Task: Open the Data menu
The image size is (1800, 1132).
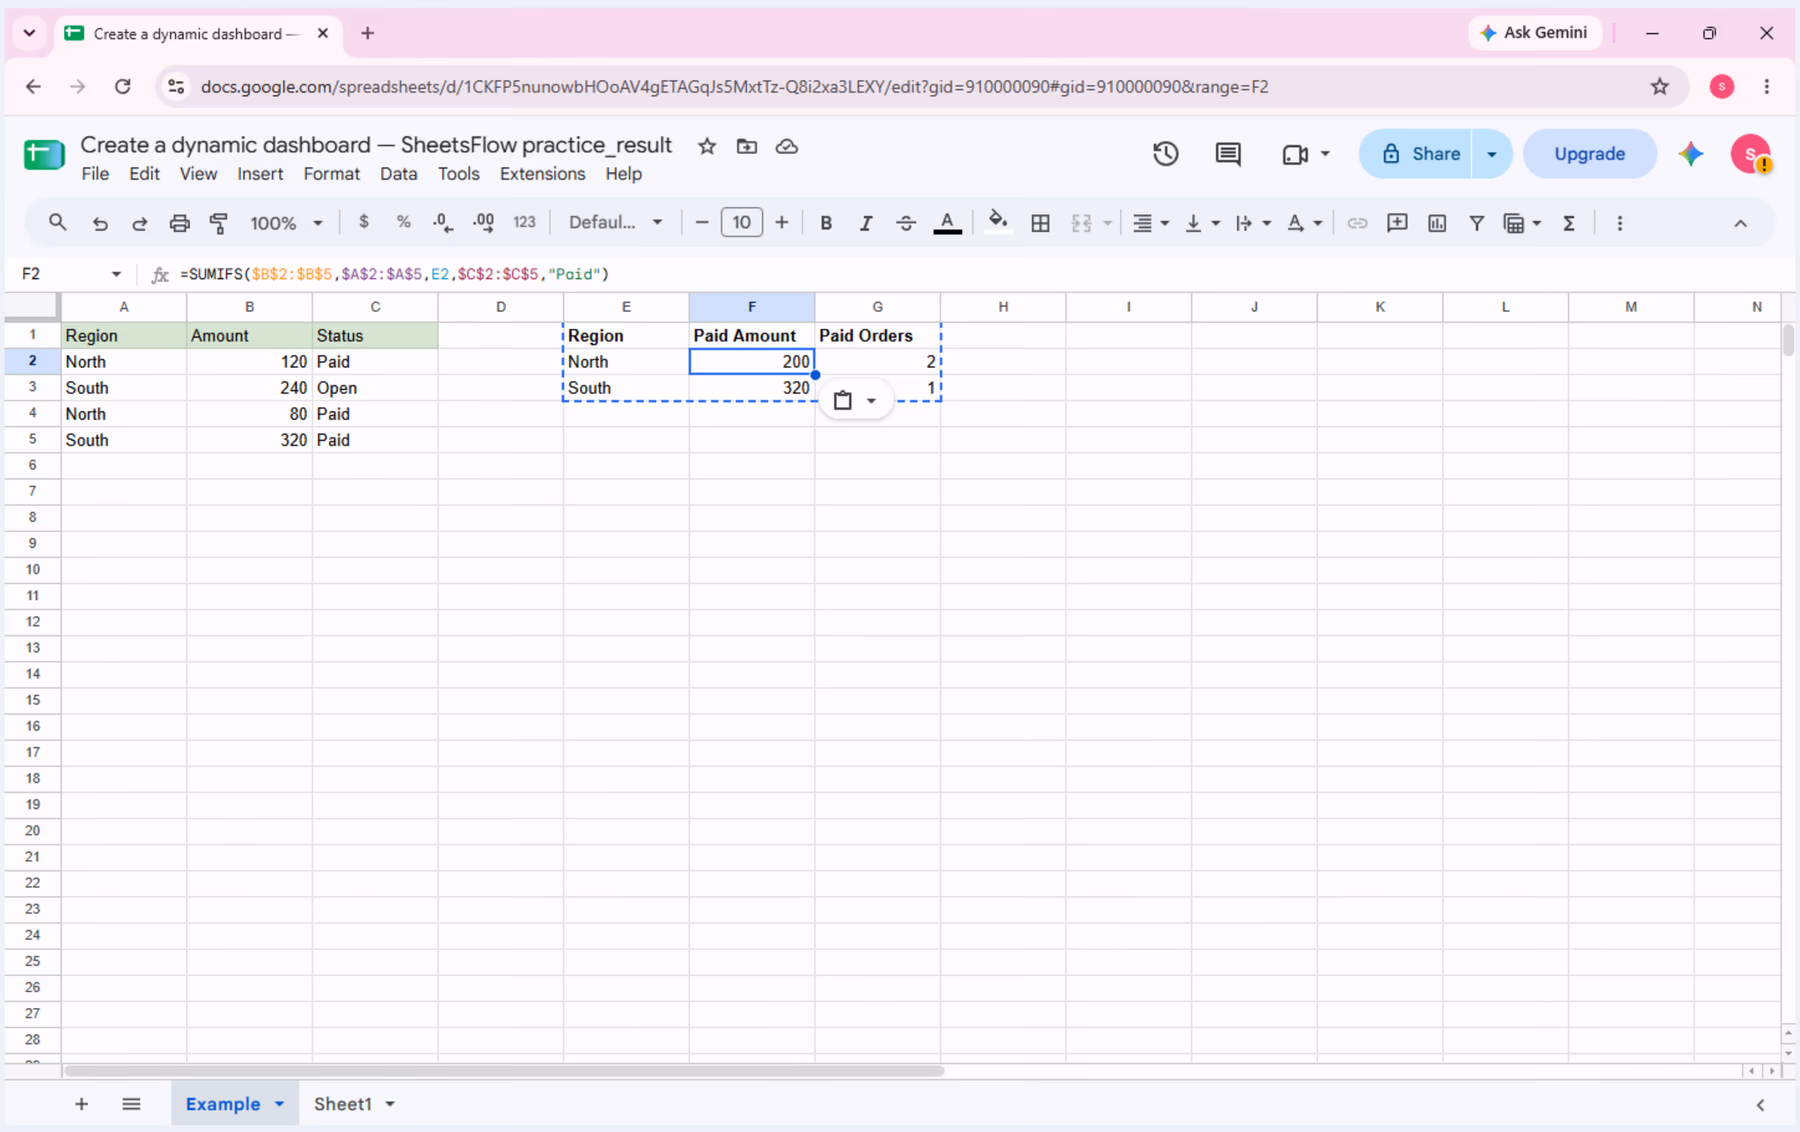Action: (398, 174)
